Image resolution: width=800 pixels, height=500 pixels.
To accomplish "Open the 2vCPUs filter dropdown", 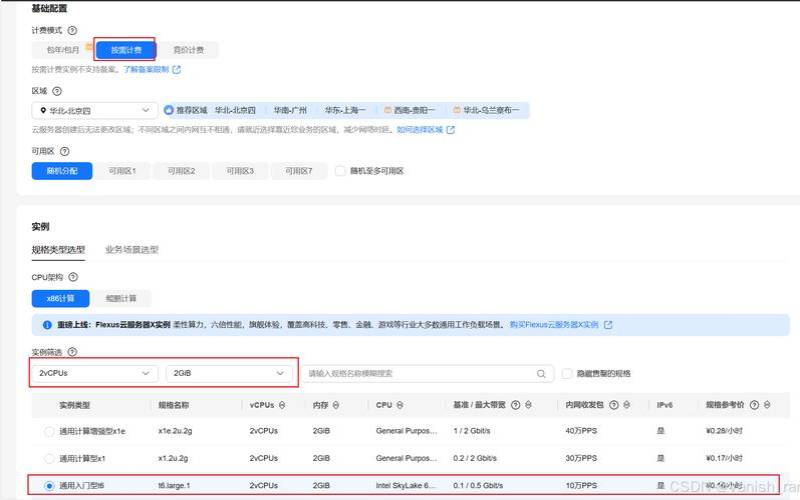I will pos(95,373).
